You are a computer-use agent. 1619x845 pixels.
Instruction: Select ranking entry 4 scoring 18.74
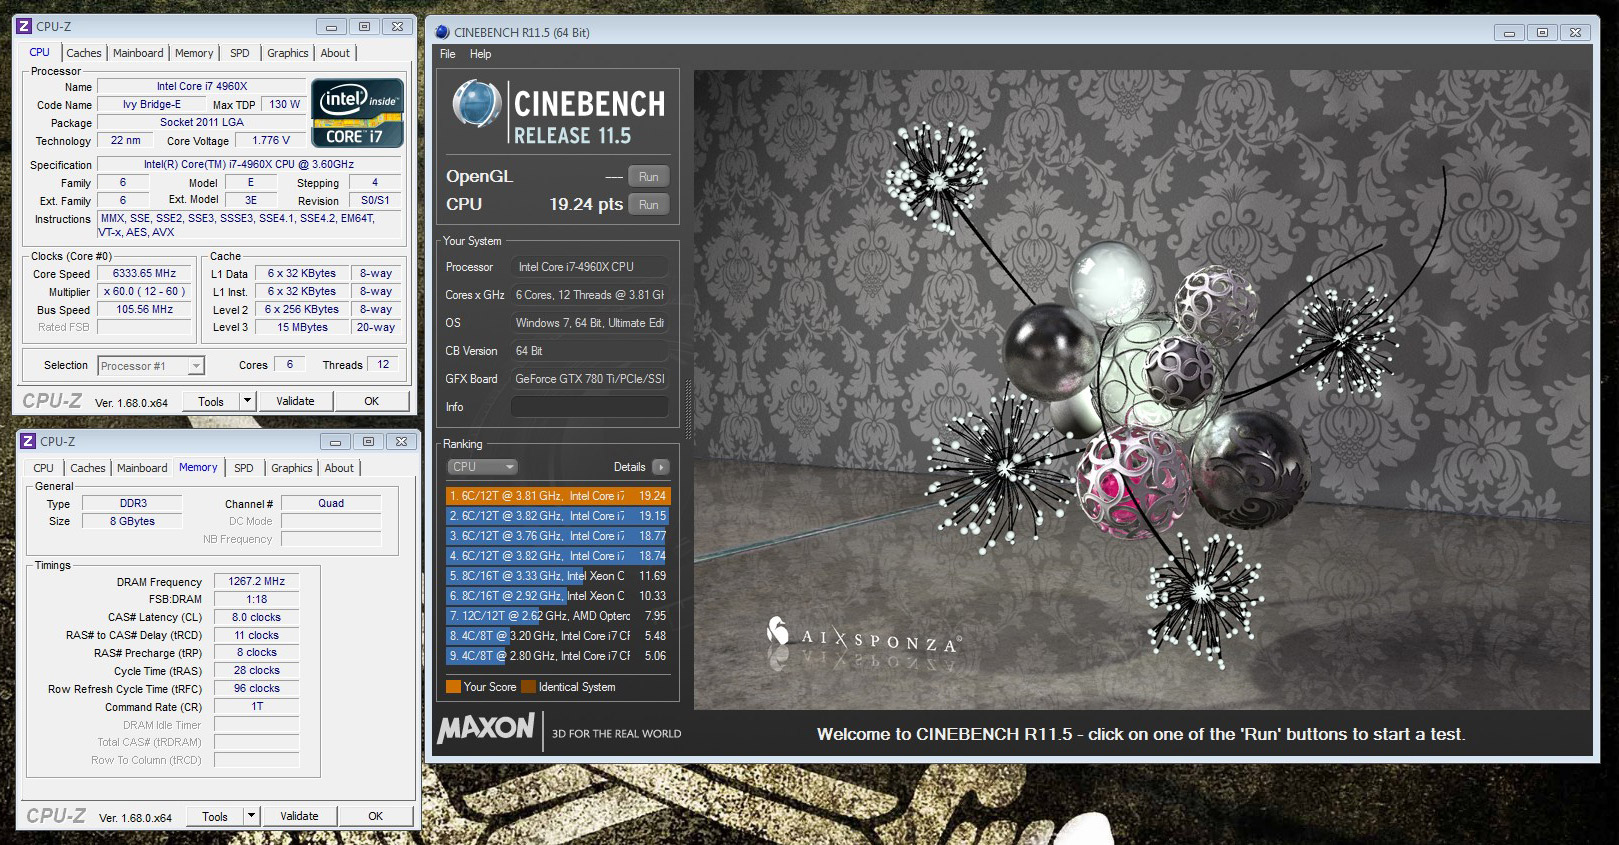tap(558, 556)
